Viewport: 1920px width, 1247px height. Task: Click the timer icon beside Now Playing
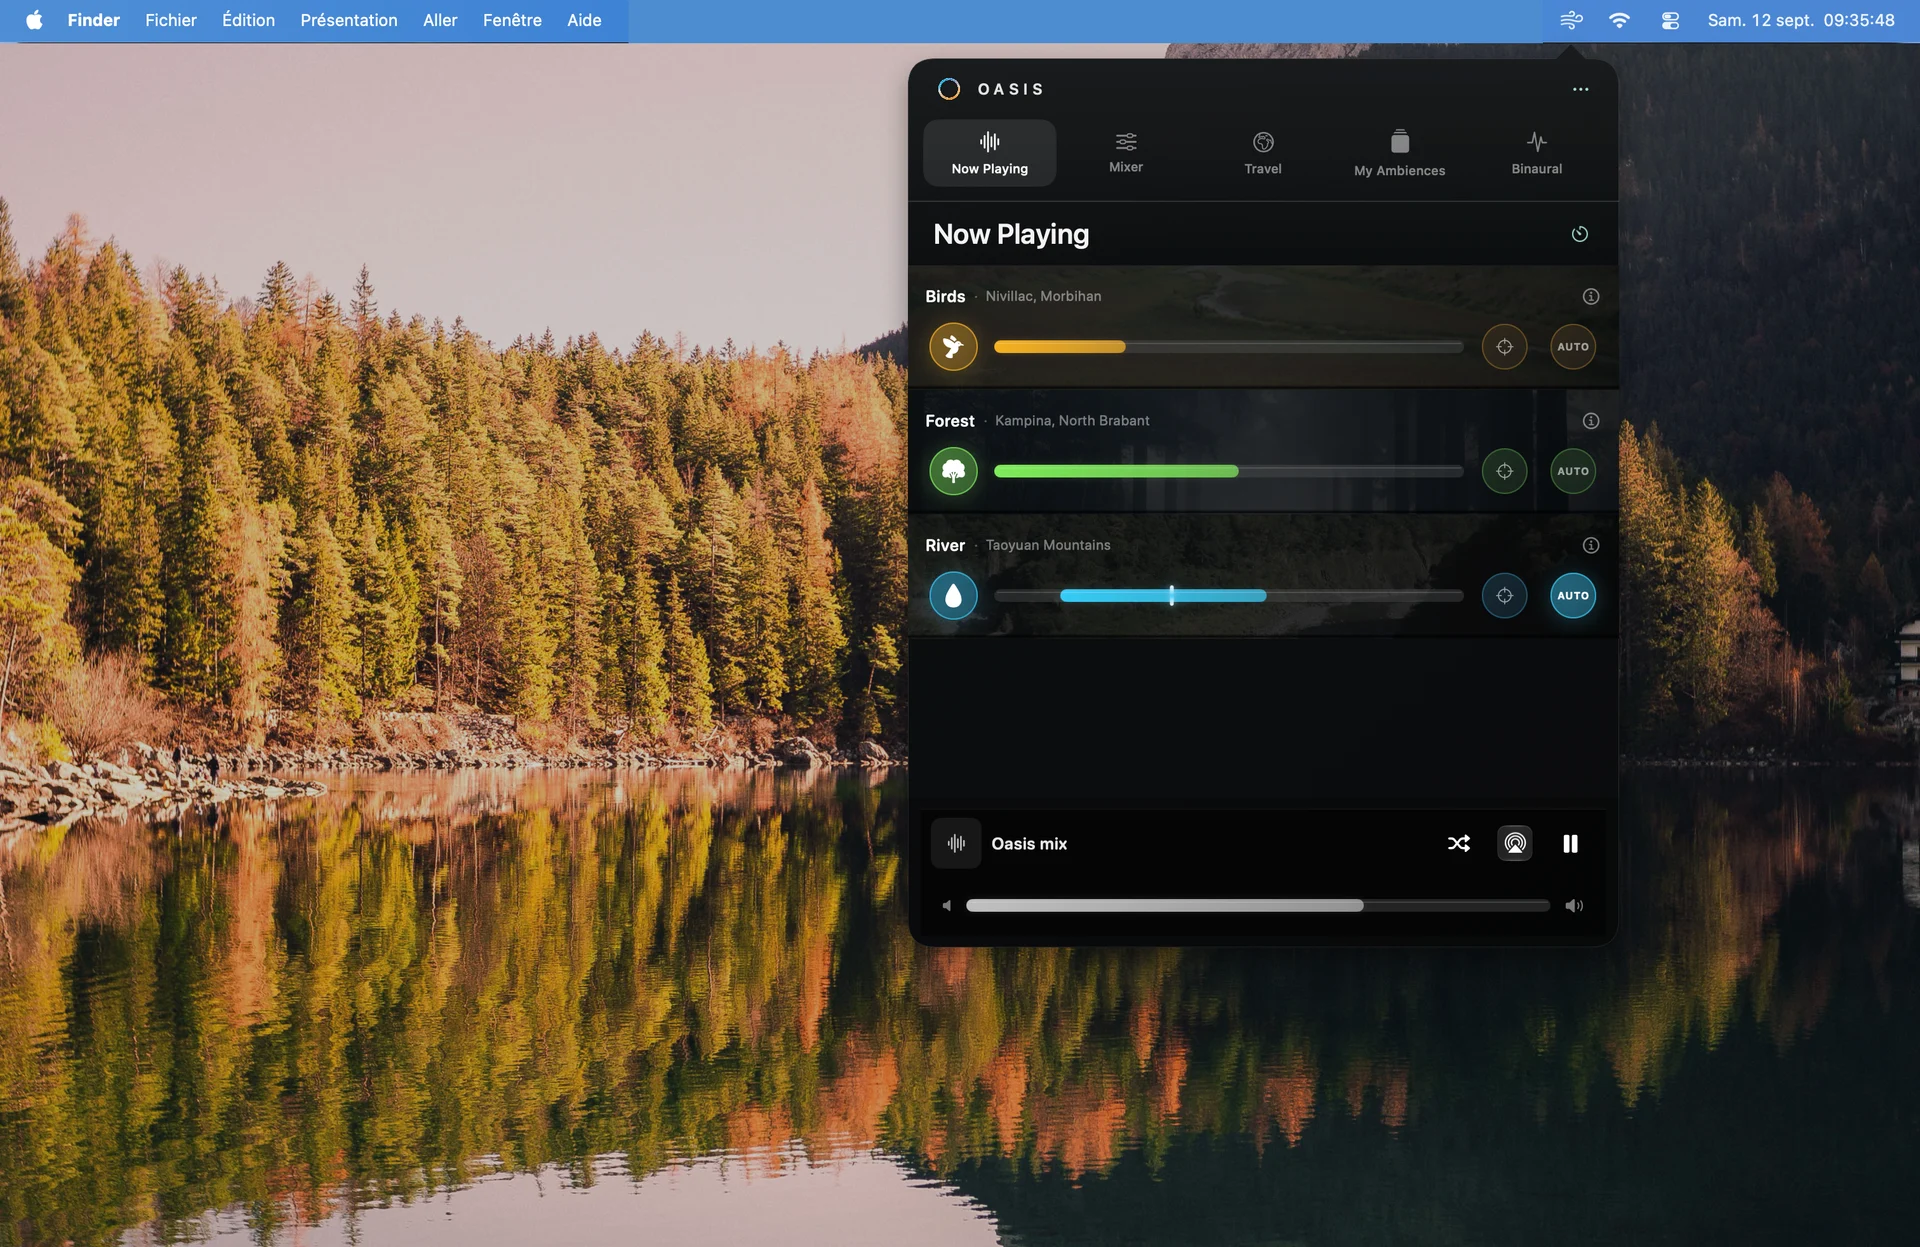pos(1580,234)
